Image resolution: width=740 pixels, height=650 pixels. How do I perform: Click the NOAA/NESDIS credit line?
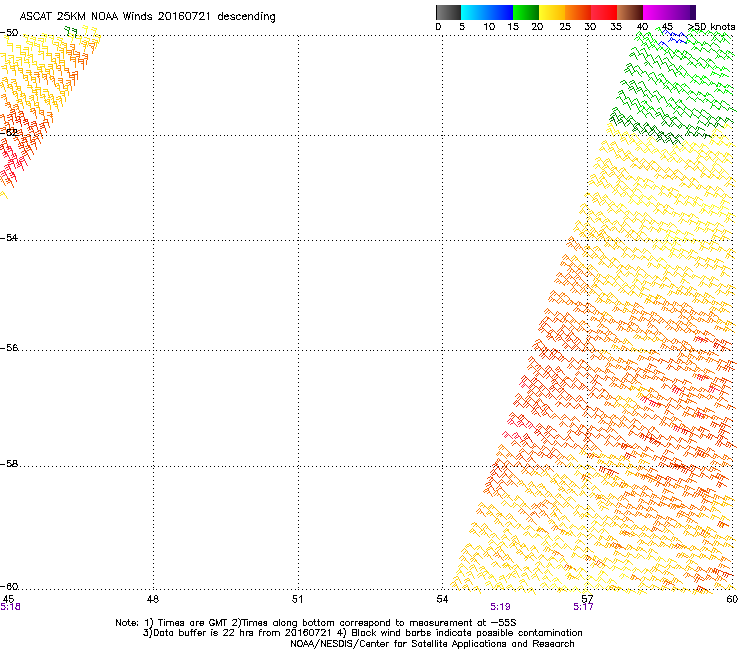432,643
